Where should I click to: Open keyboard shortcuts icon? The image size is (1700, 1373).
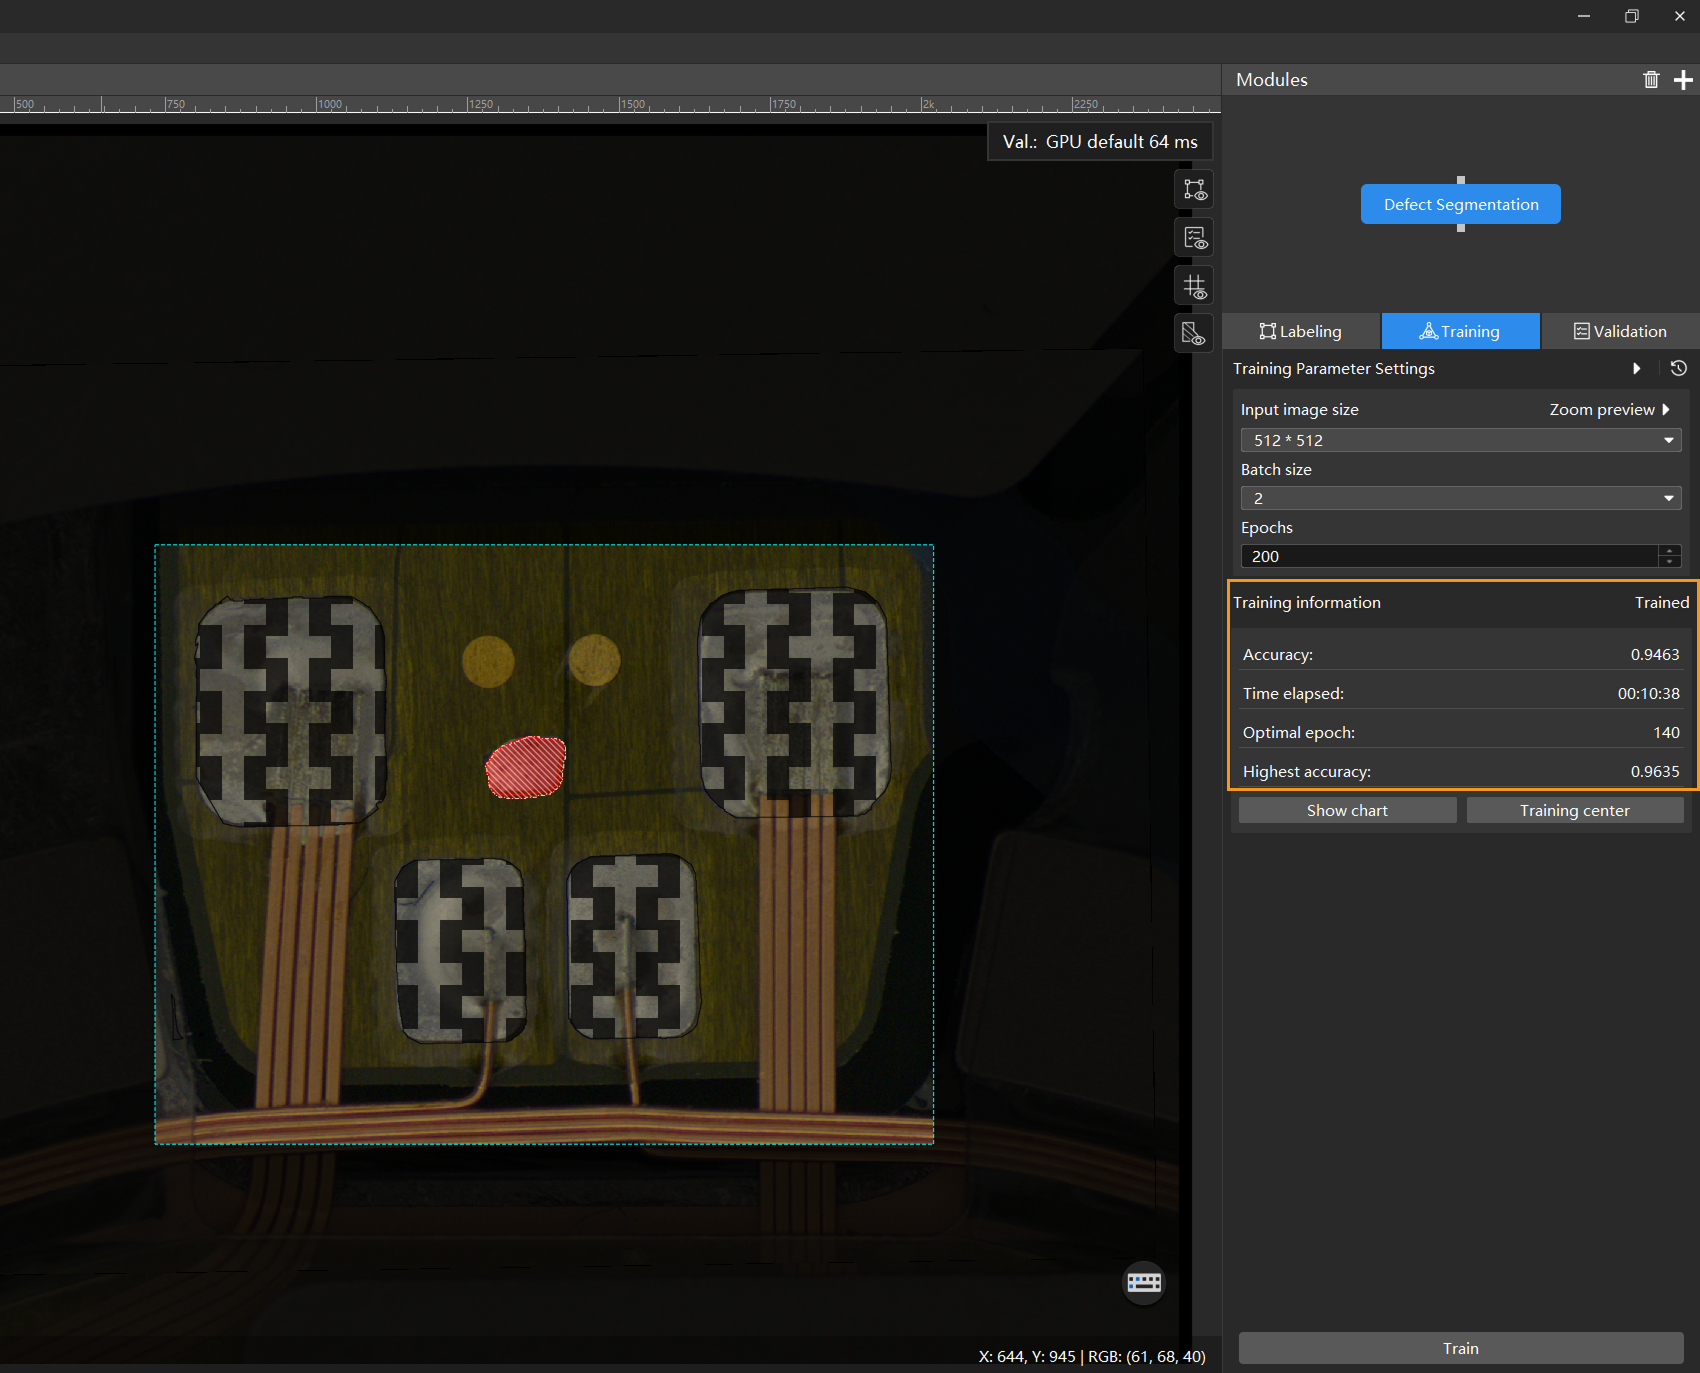[1144, 1283]
